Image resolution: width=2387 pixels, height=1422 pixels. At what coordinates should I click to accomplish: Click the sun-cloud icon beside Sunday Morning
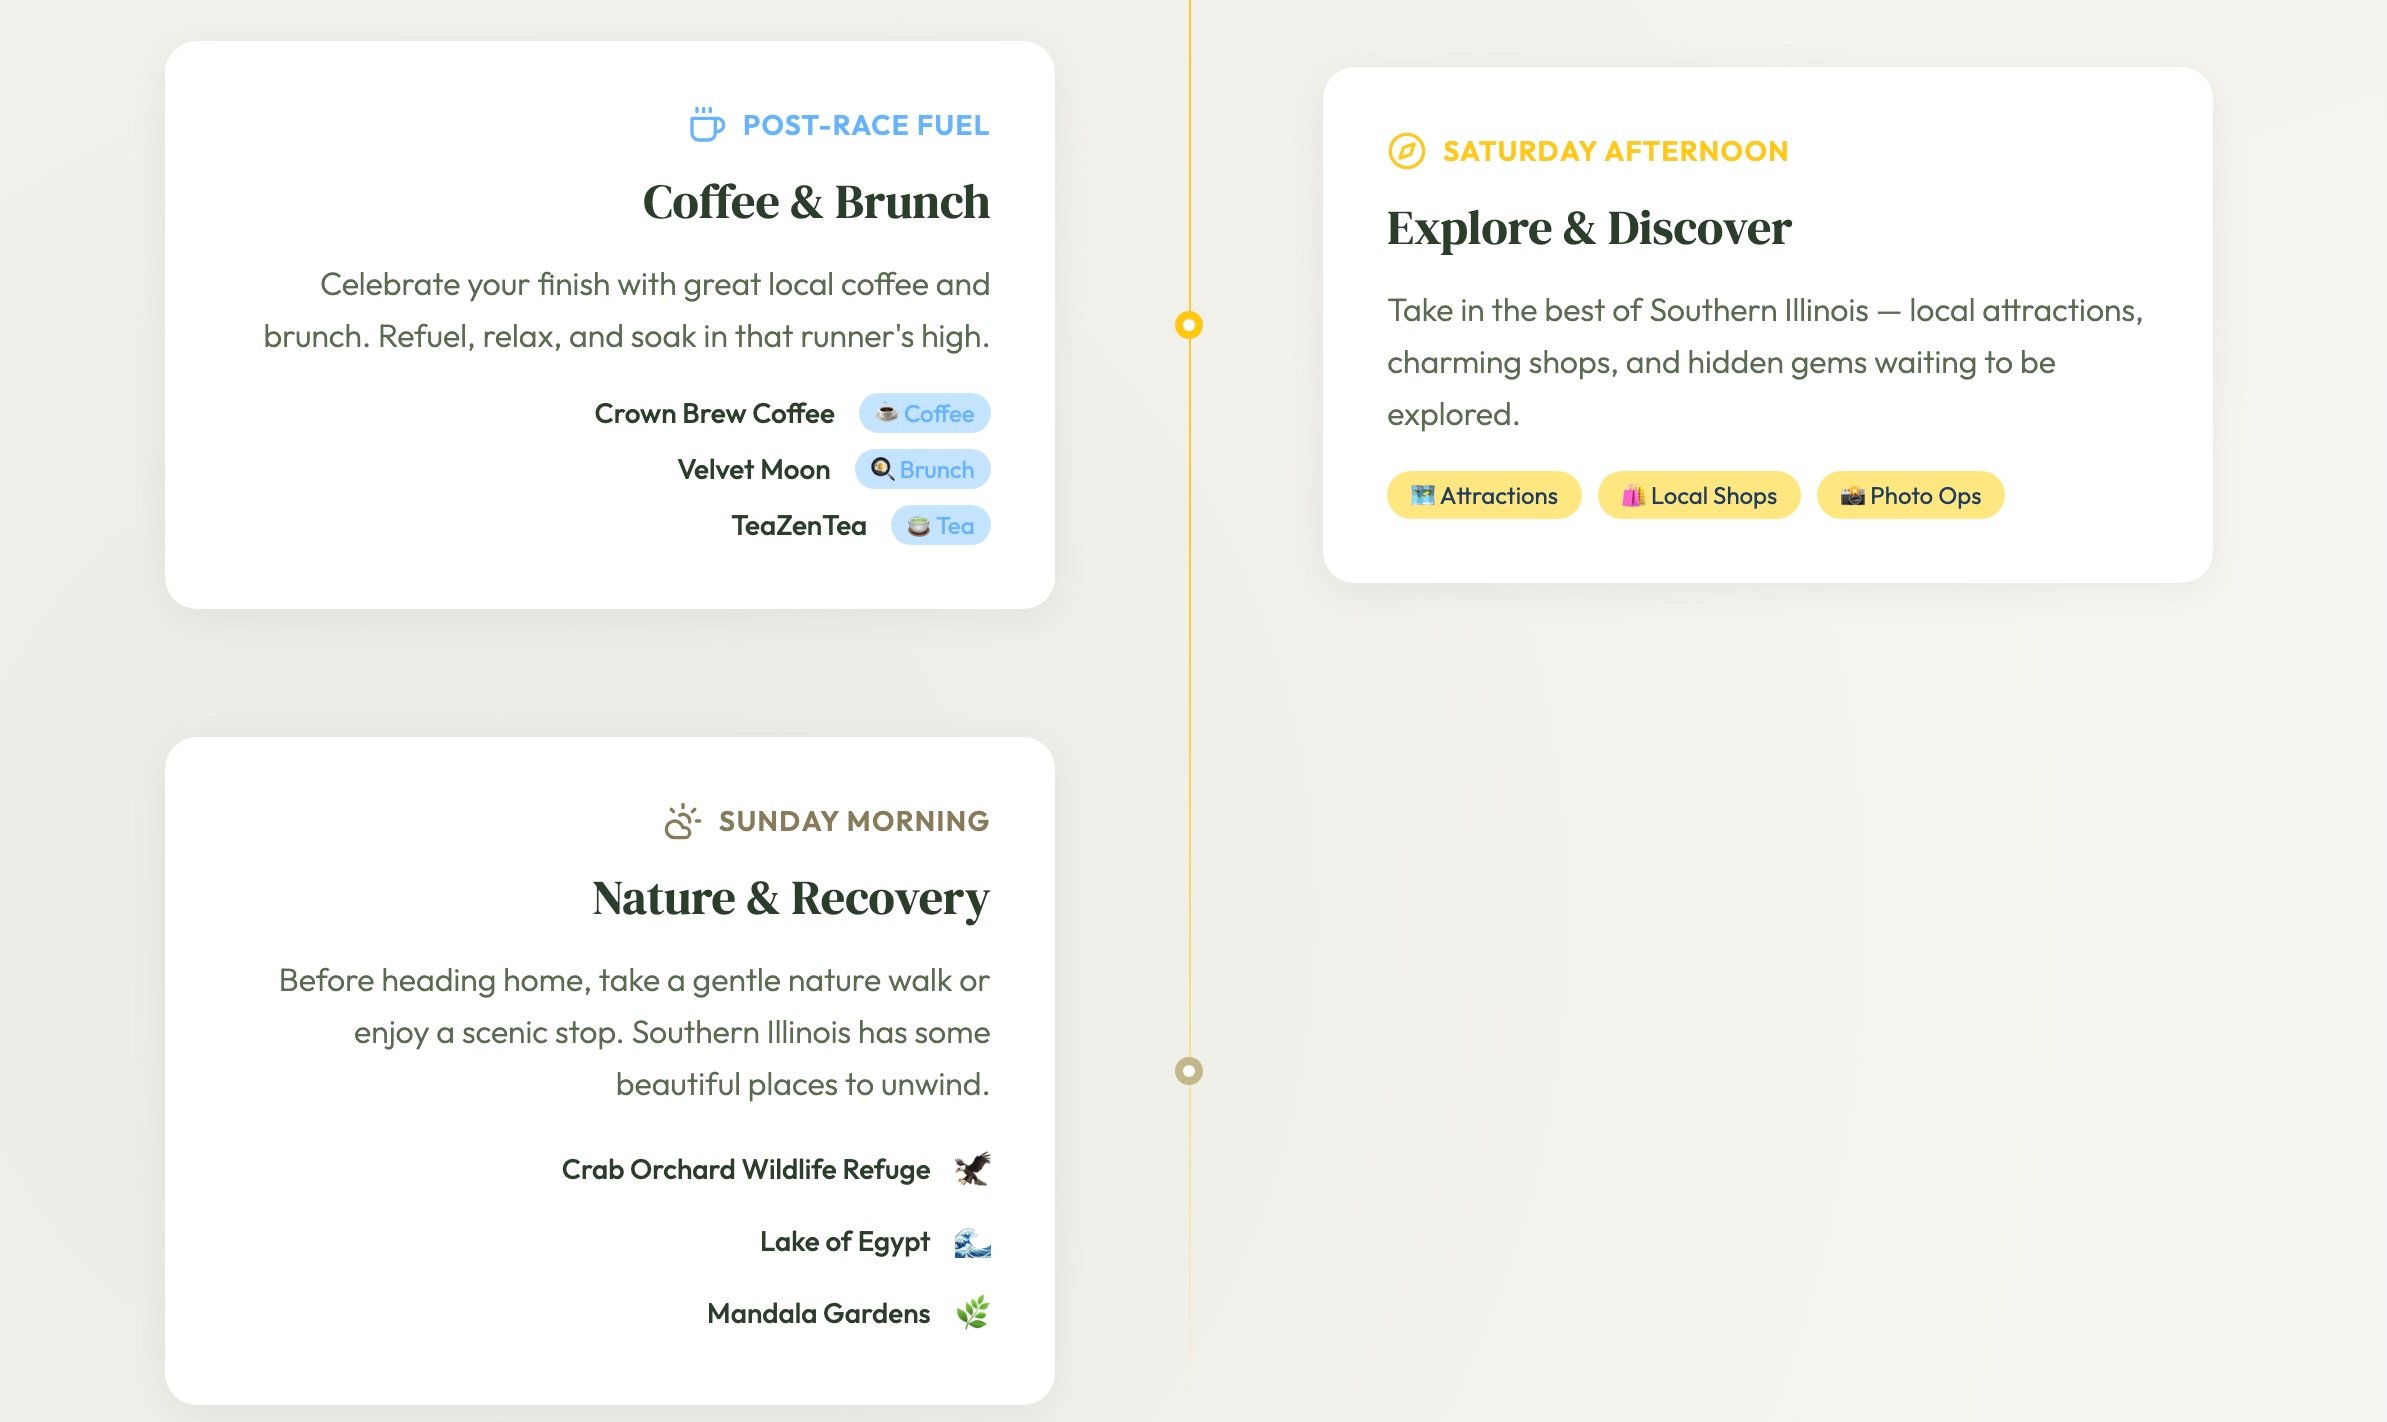(x=682, y=821)
